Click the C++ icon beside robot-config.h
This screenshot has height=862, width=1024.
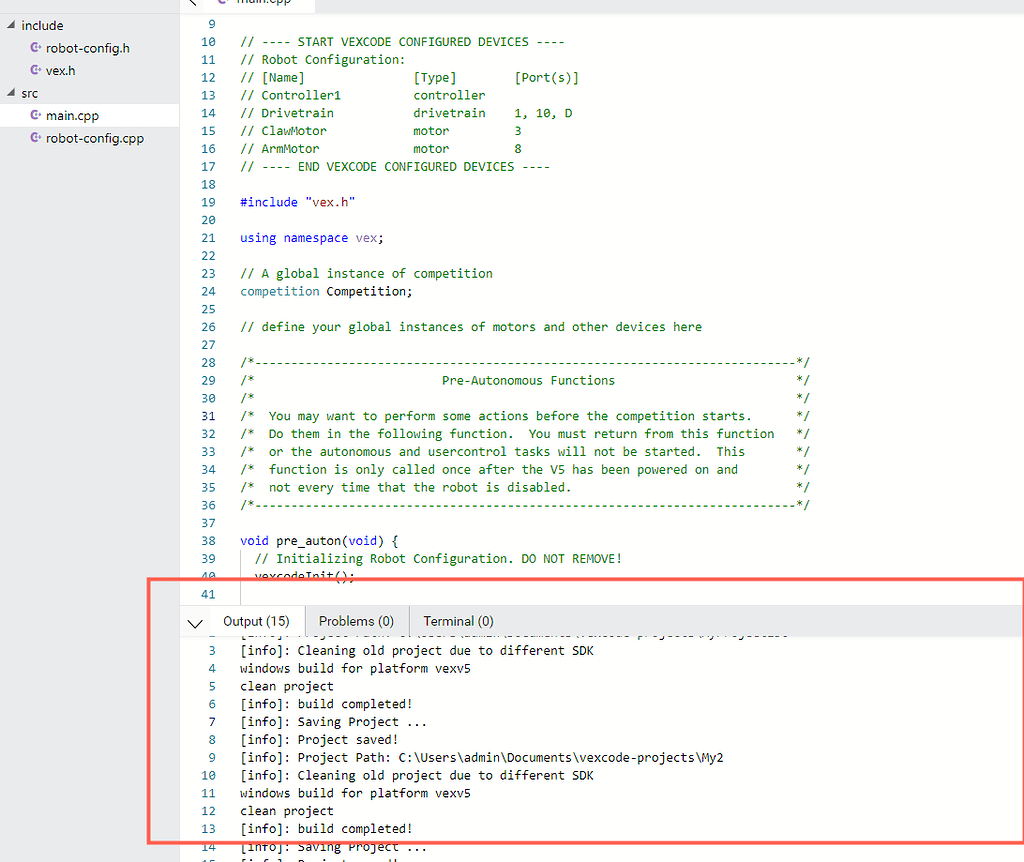[x=34, y=47]
